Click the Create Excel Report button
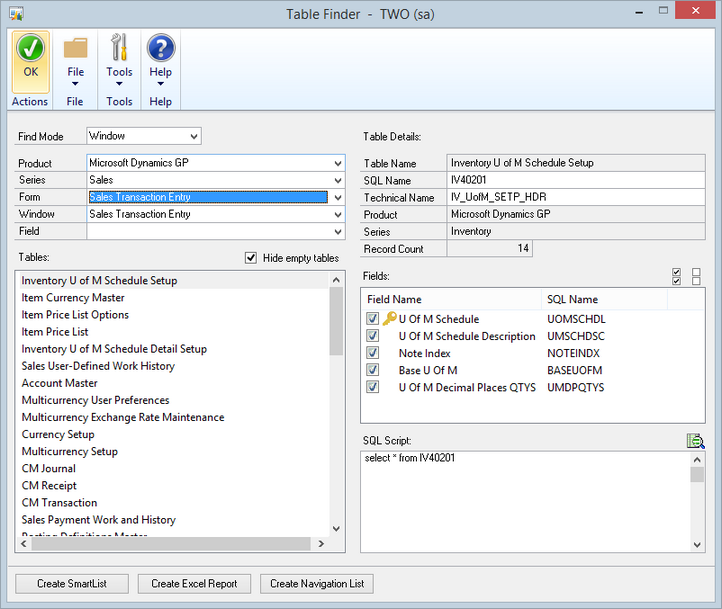This screenshot has width=722, height=609. point(194,584)
